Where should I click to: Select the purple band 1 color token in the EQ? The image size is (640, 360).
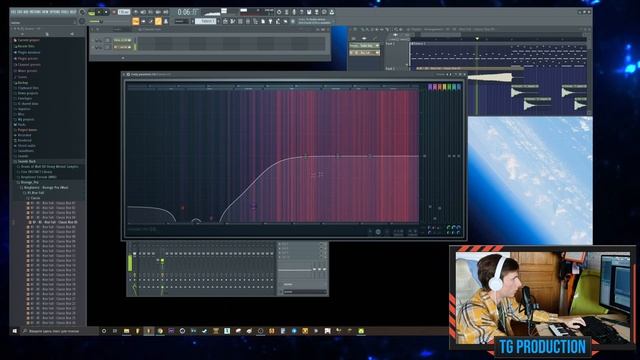pos(430,87)
